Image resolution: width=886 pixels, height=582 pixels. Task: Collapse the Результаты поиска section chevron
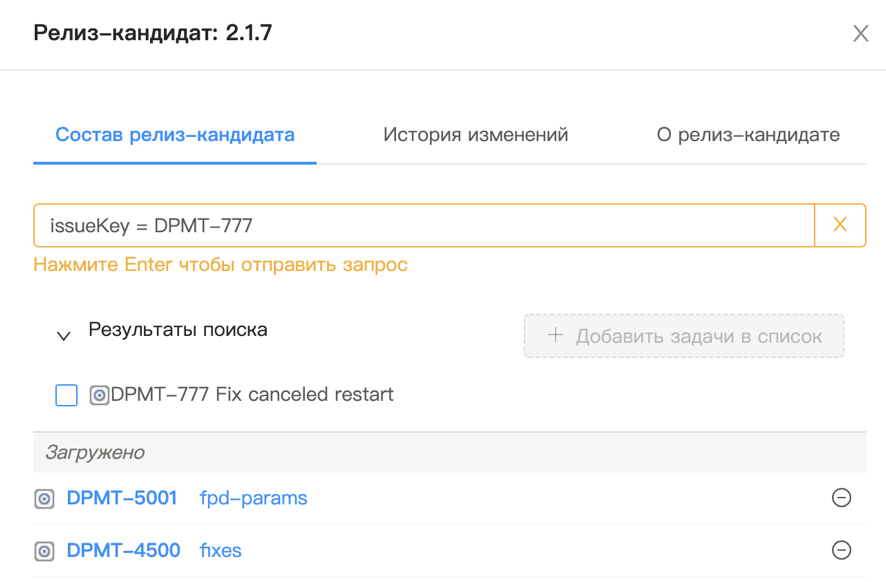tap(64, 336)
